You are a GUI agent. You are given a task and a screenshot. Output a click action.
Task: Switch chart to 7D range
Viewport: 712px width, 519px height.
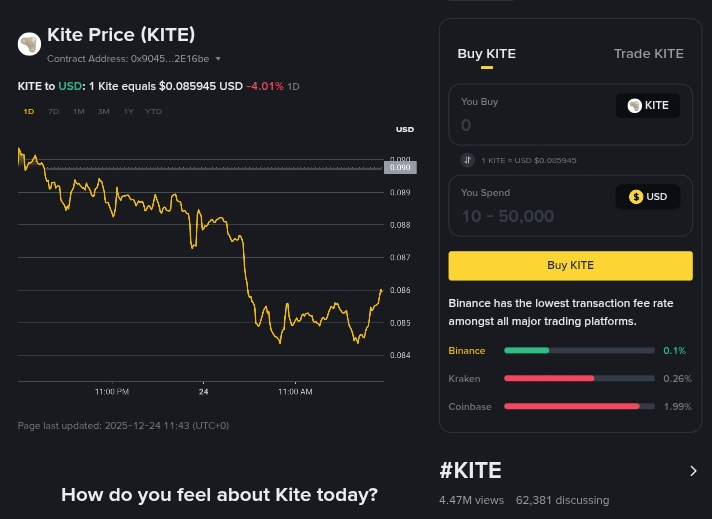point(54,111)
